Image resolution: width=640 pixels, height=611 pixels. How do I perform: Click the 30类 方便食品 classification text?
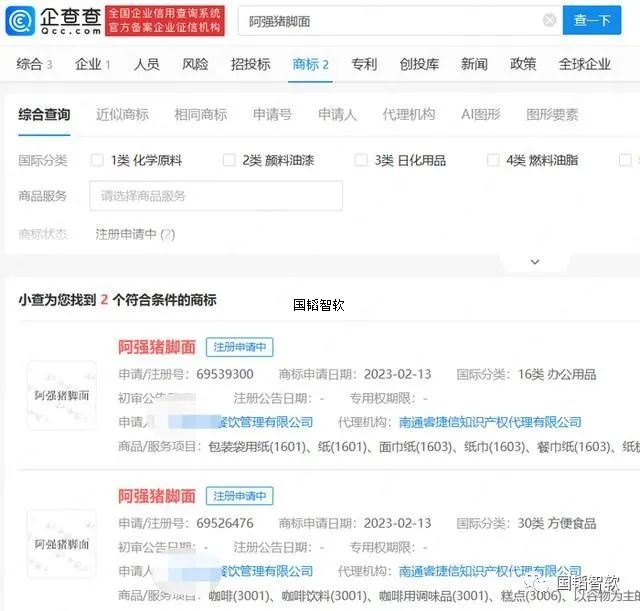pos(557,523)
